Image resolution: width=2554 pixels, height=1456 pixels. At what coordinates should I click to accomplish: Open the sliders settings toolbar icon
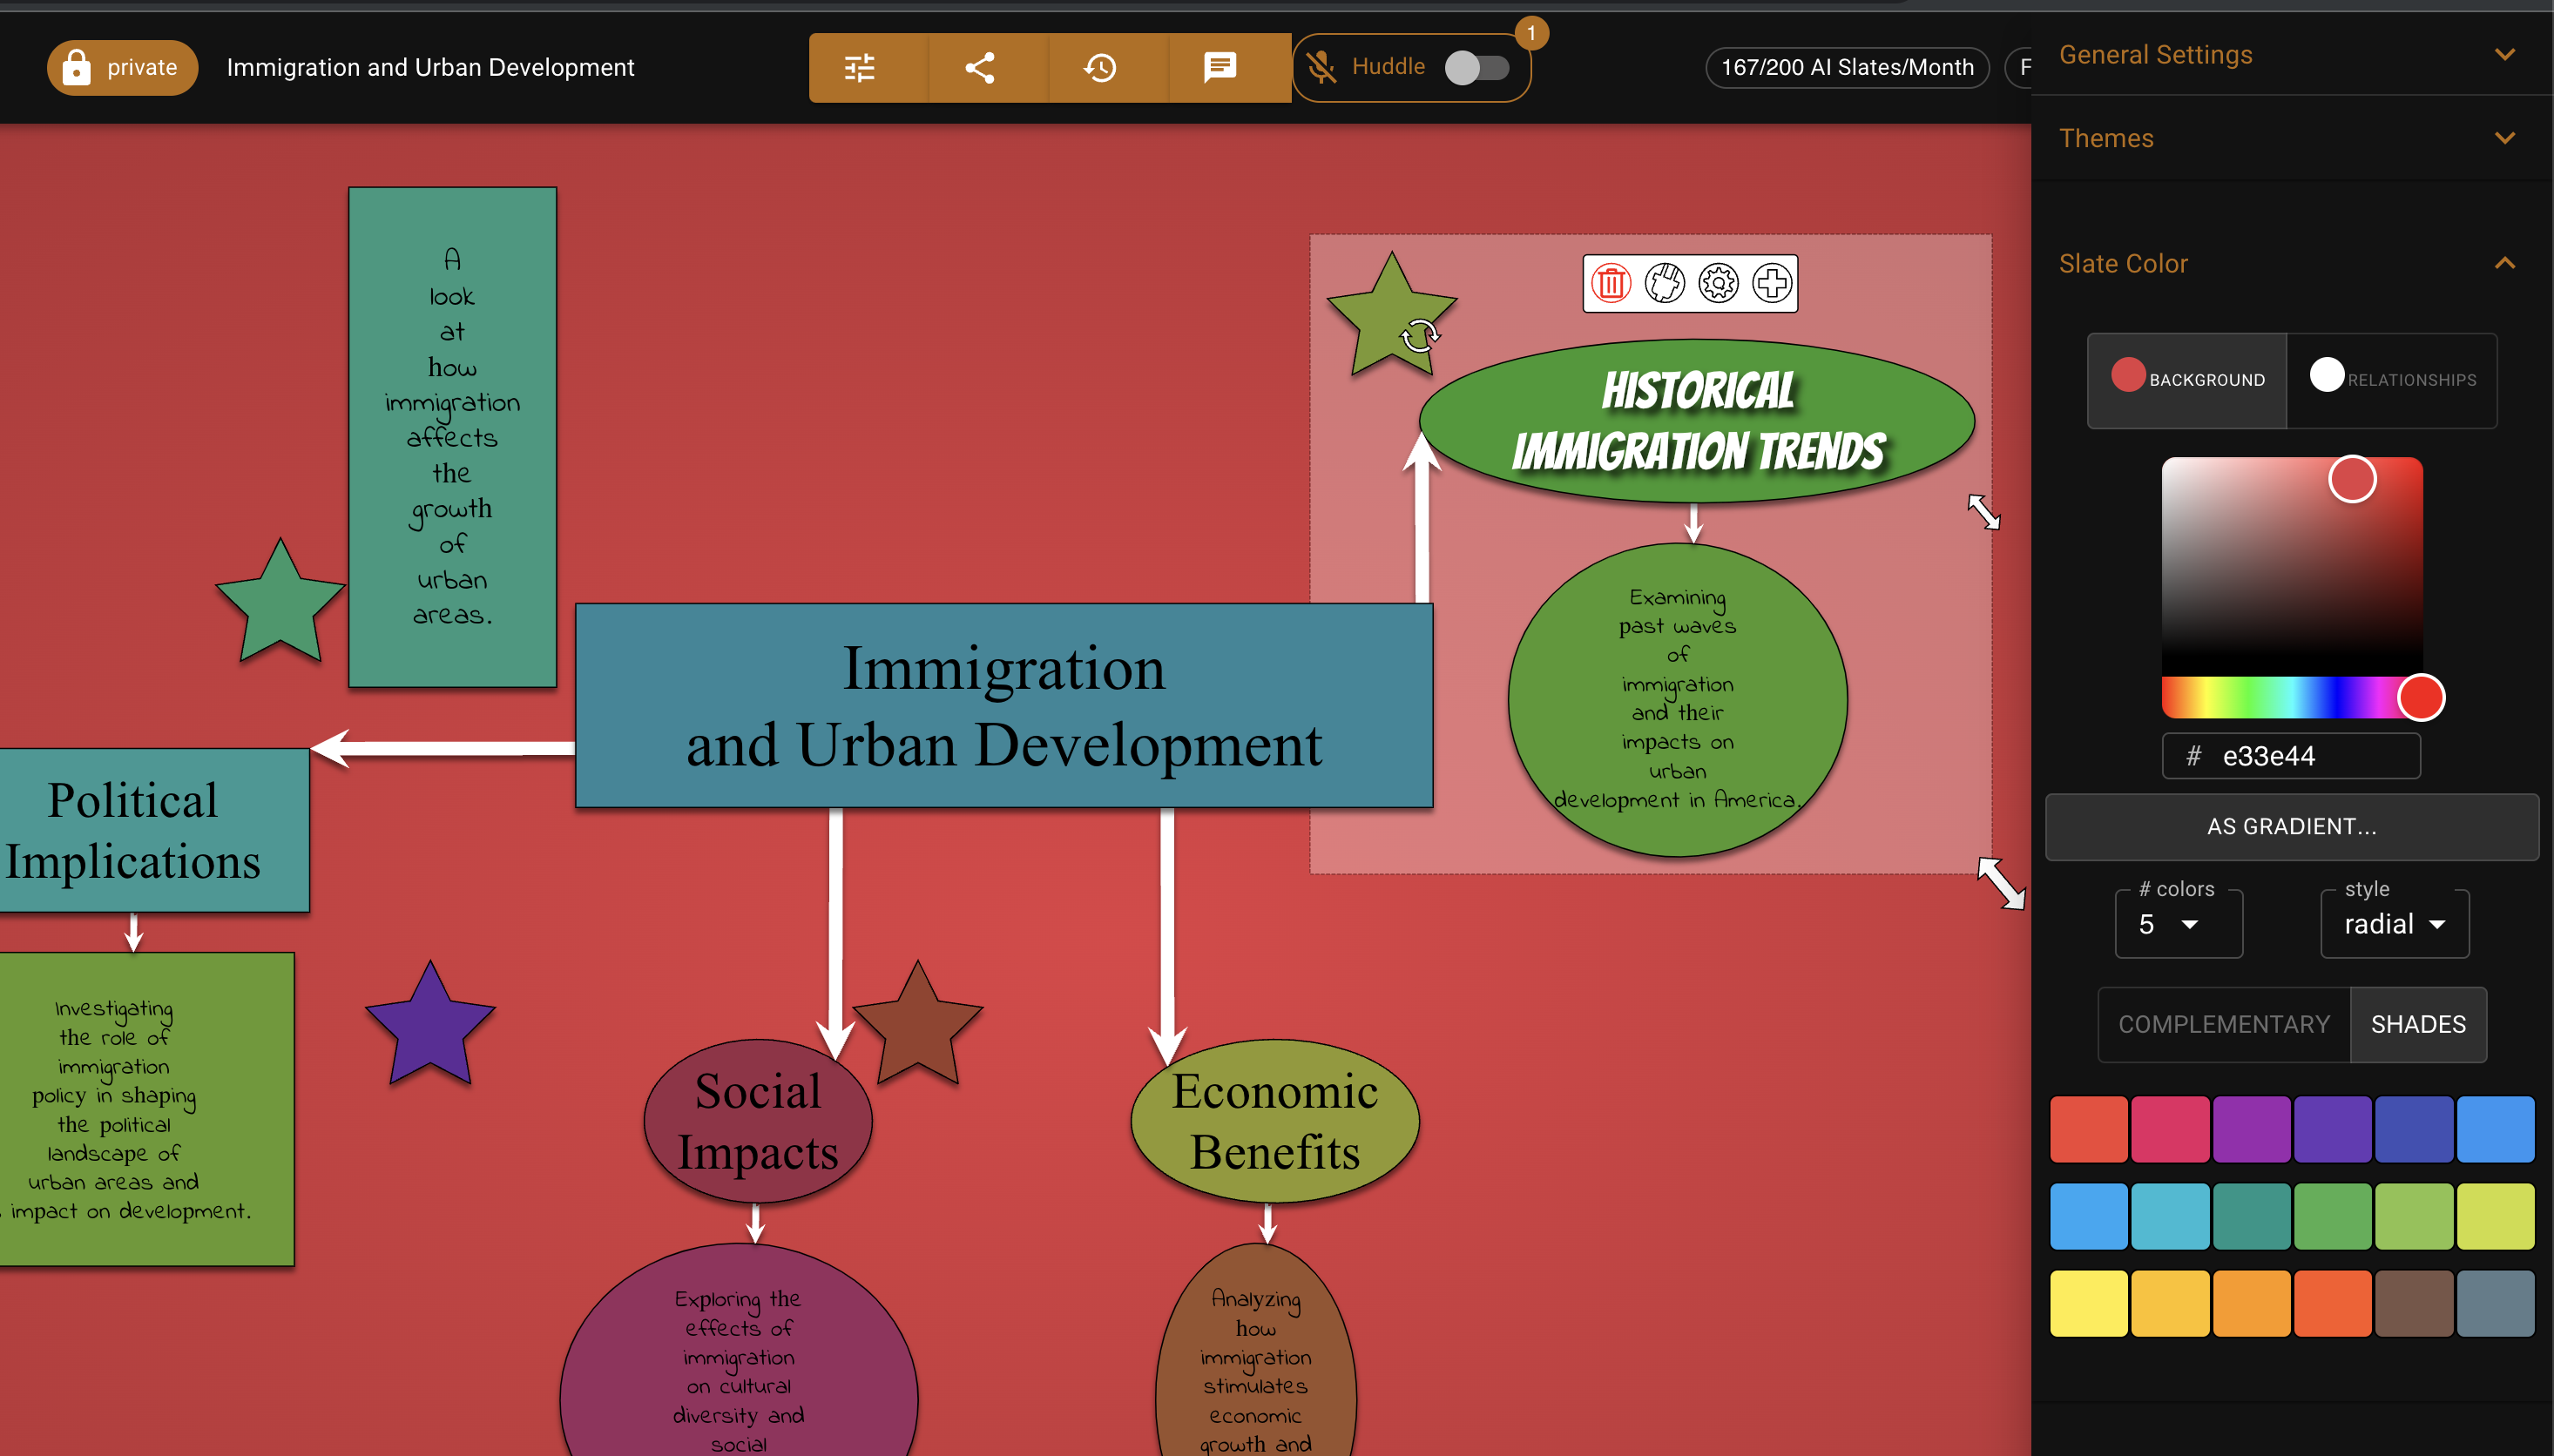pyautogui.click(x=859, y=68)
